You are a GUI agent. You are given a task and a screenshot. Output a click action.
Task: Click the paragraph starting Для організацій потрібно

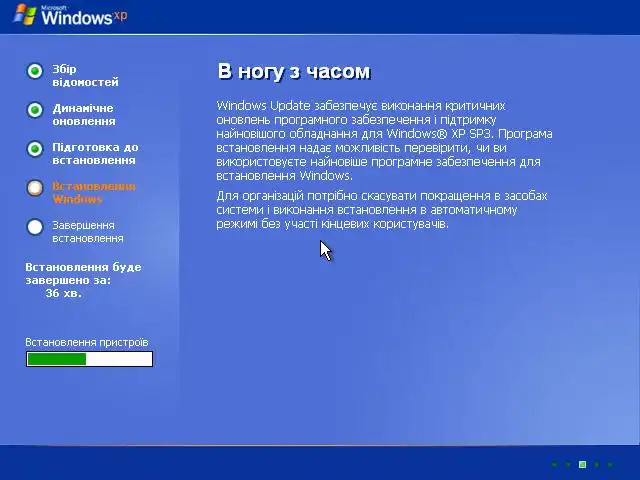tap(382, 210)
